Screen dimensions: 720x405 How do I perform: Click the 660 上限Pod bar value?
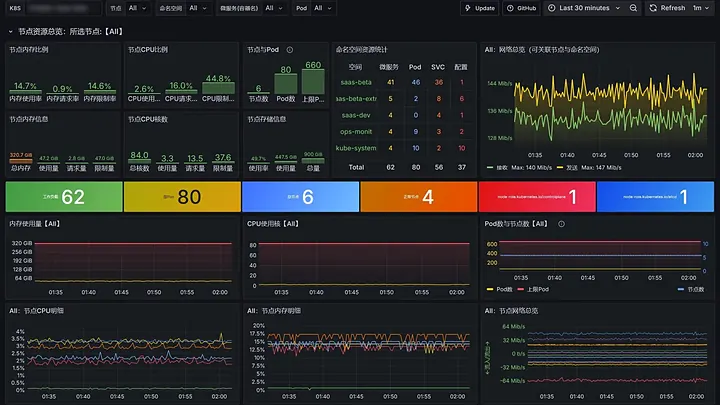(313, 65)
